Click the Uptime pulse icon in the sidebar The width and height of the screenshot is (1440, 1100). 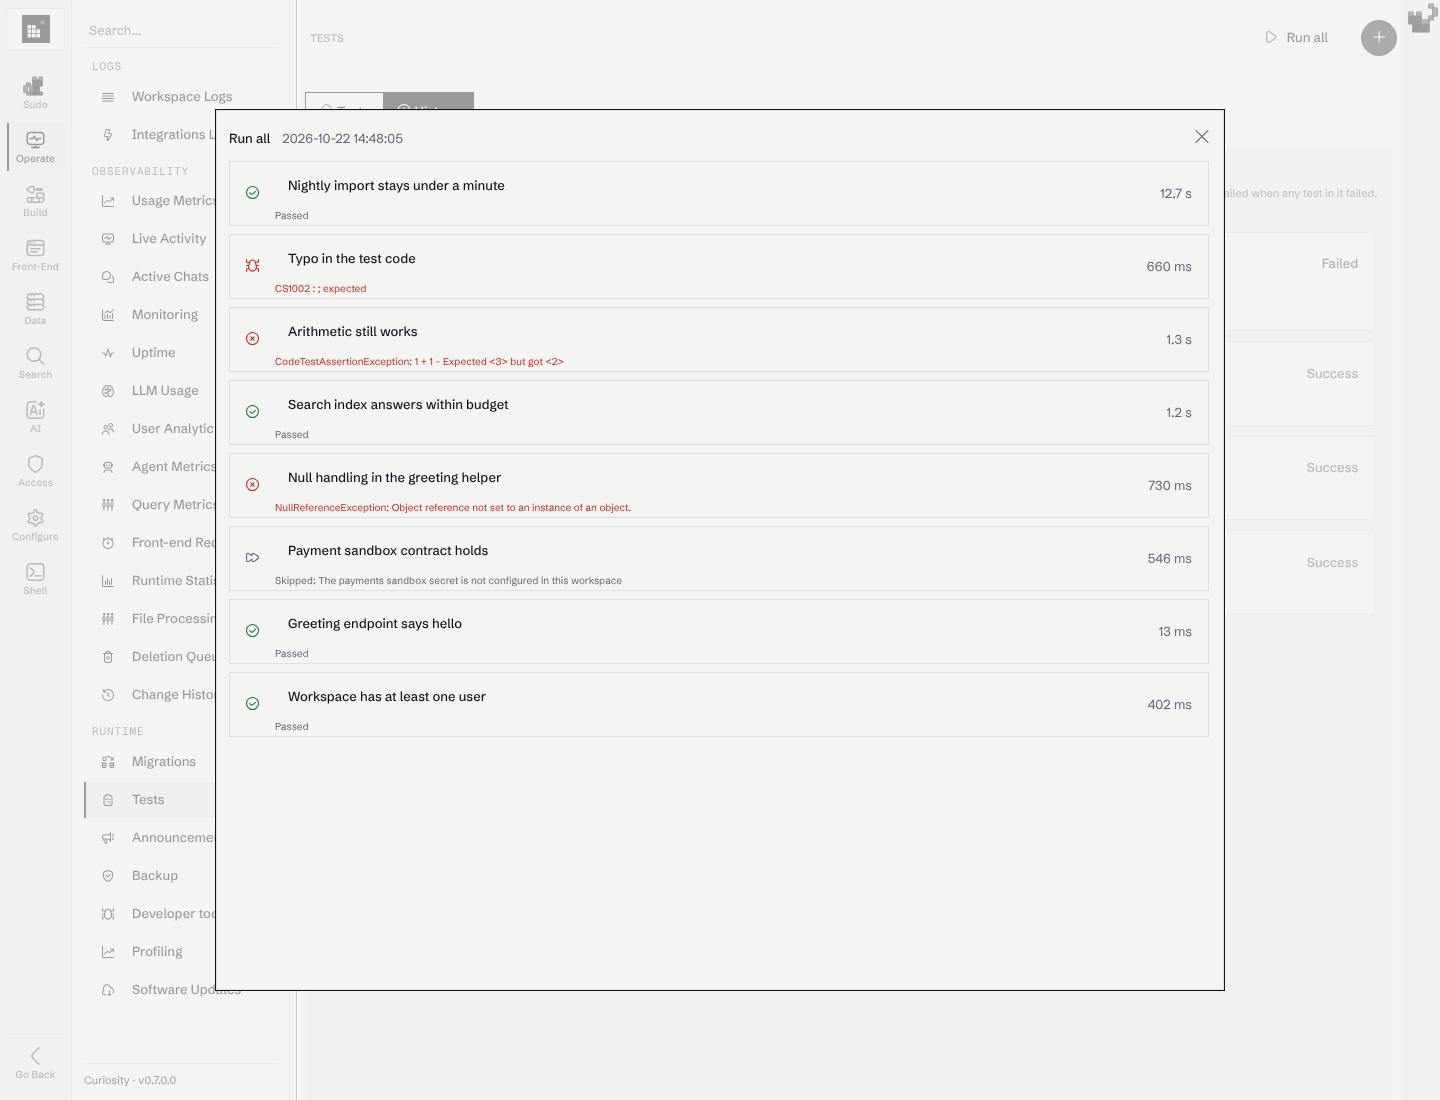(108, 353)
